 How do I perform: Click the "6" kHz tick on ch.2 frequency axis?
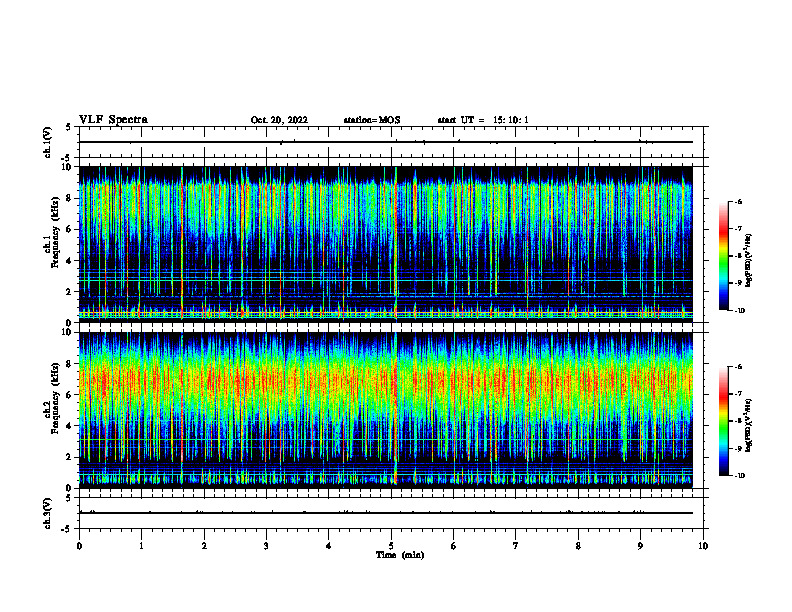point(70,395)
